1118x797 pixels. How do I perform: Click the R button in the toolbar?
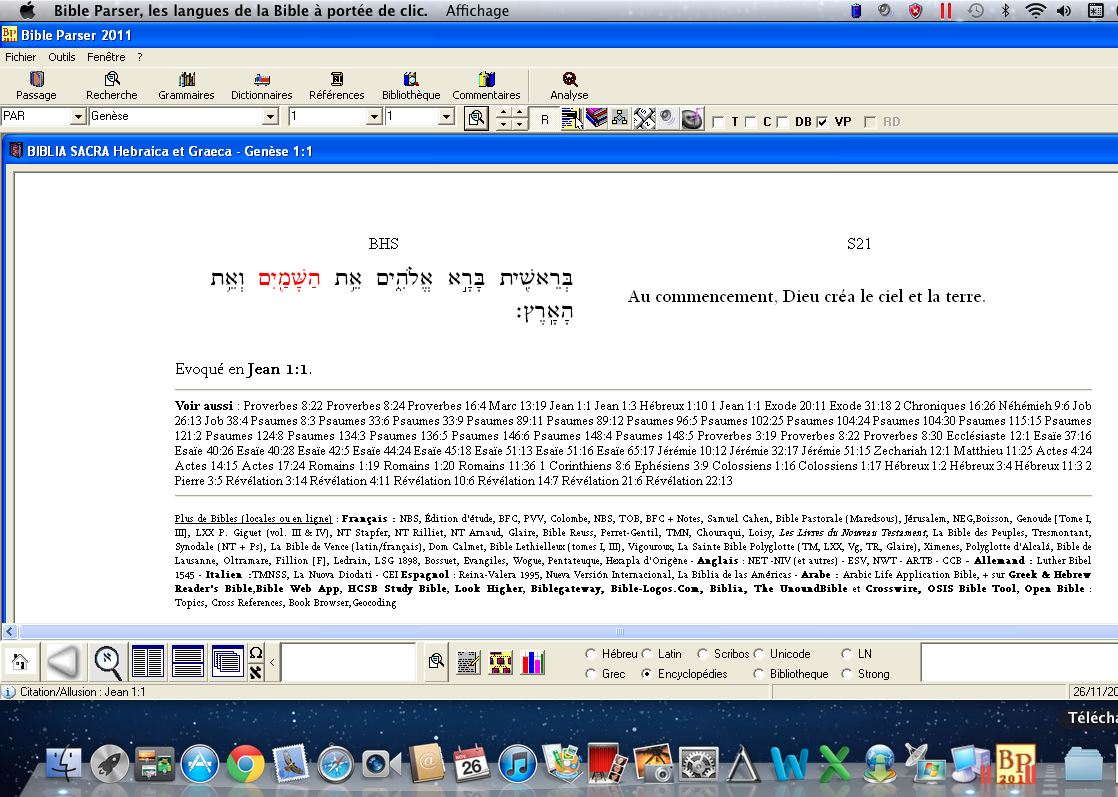[x=545, y=120]
